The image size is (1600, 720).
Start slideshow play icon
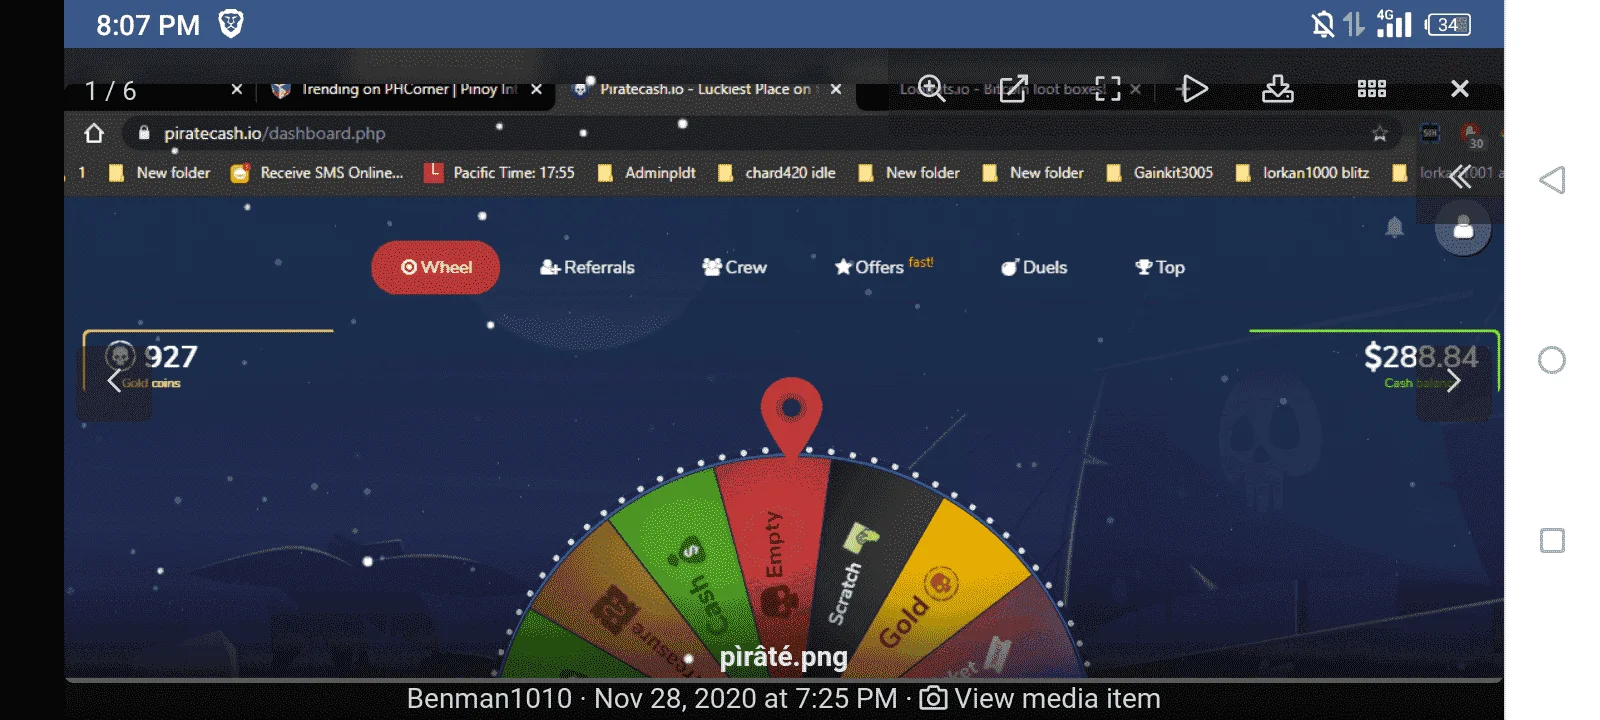1194,88
